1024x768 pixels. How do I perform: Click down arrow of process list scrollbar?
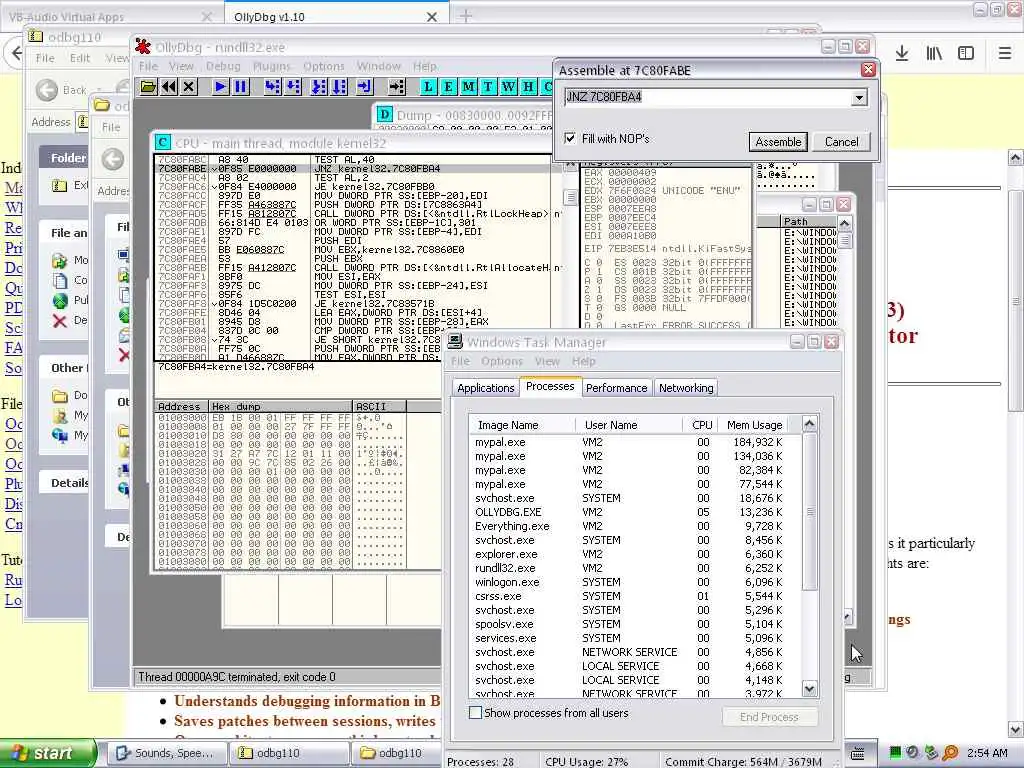(809, 688)
